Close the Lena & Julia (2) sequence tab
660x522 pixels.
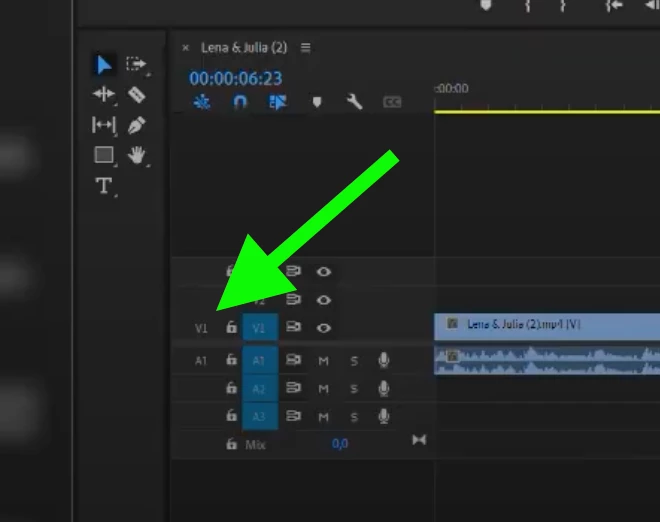(x=186, y=48)
